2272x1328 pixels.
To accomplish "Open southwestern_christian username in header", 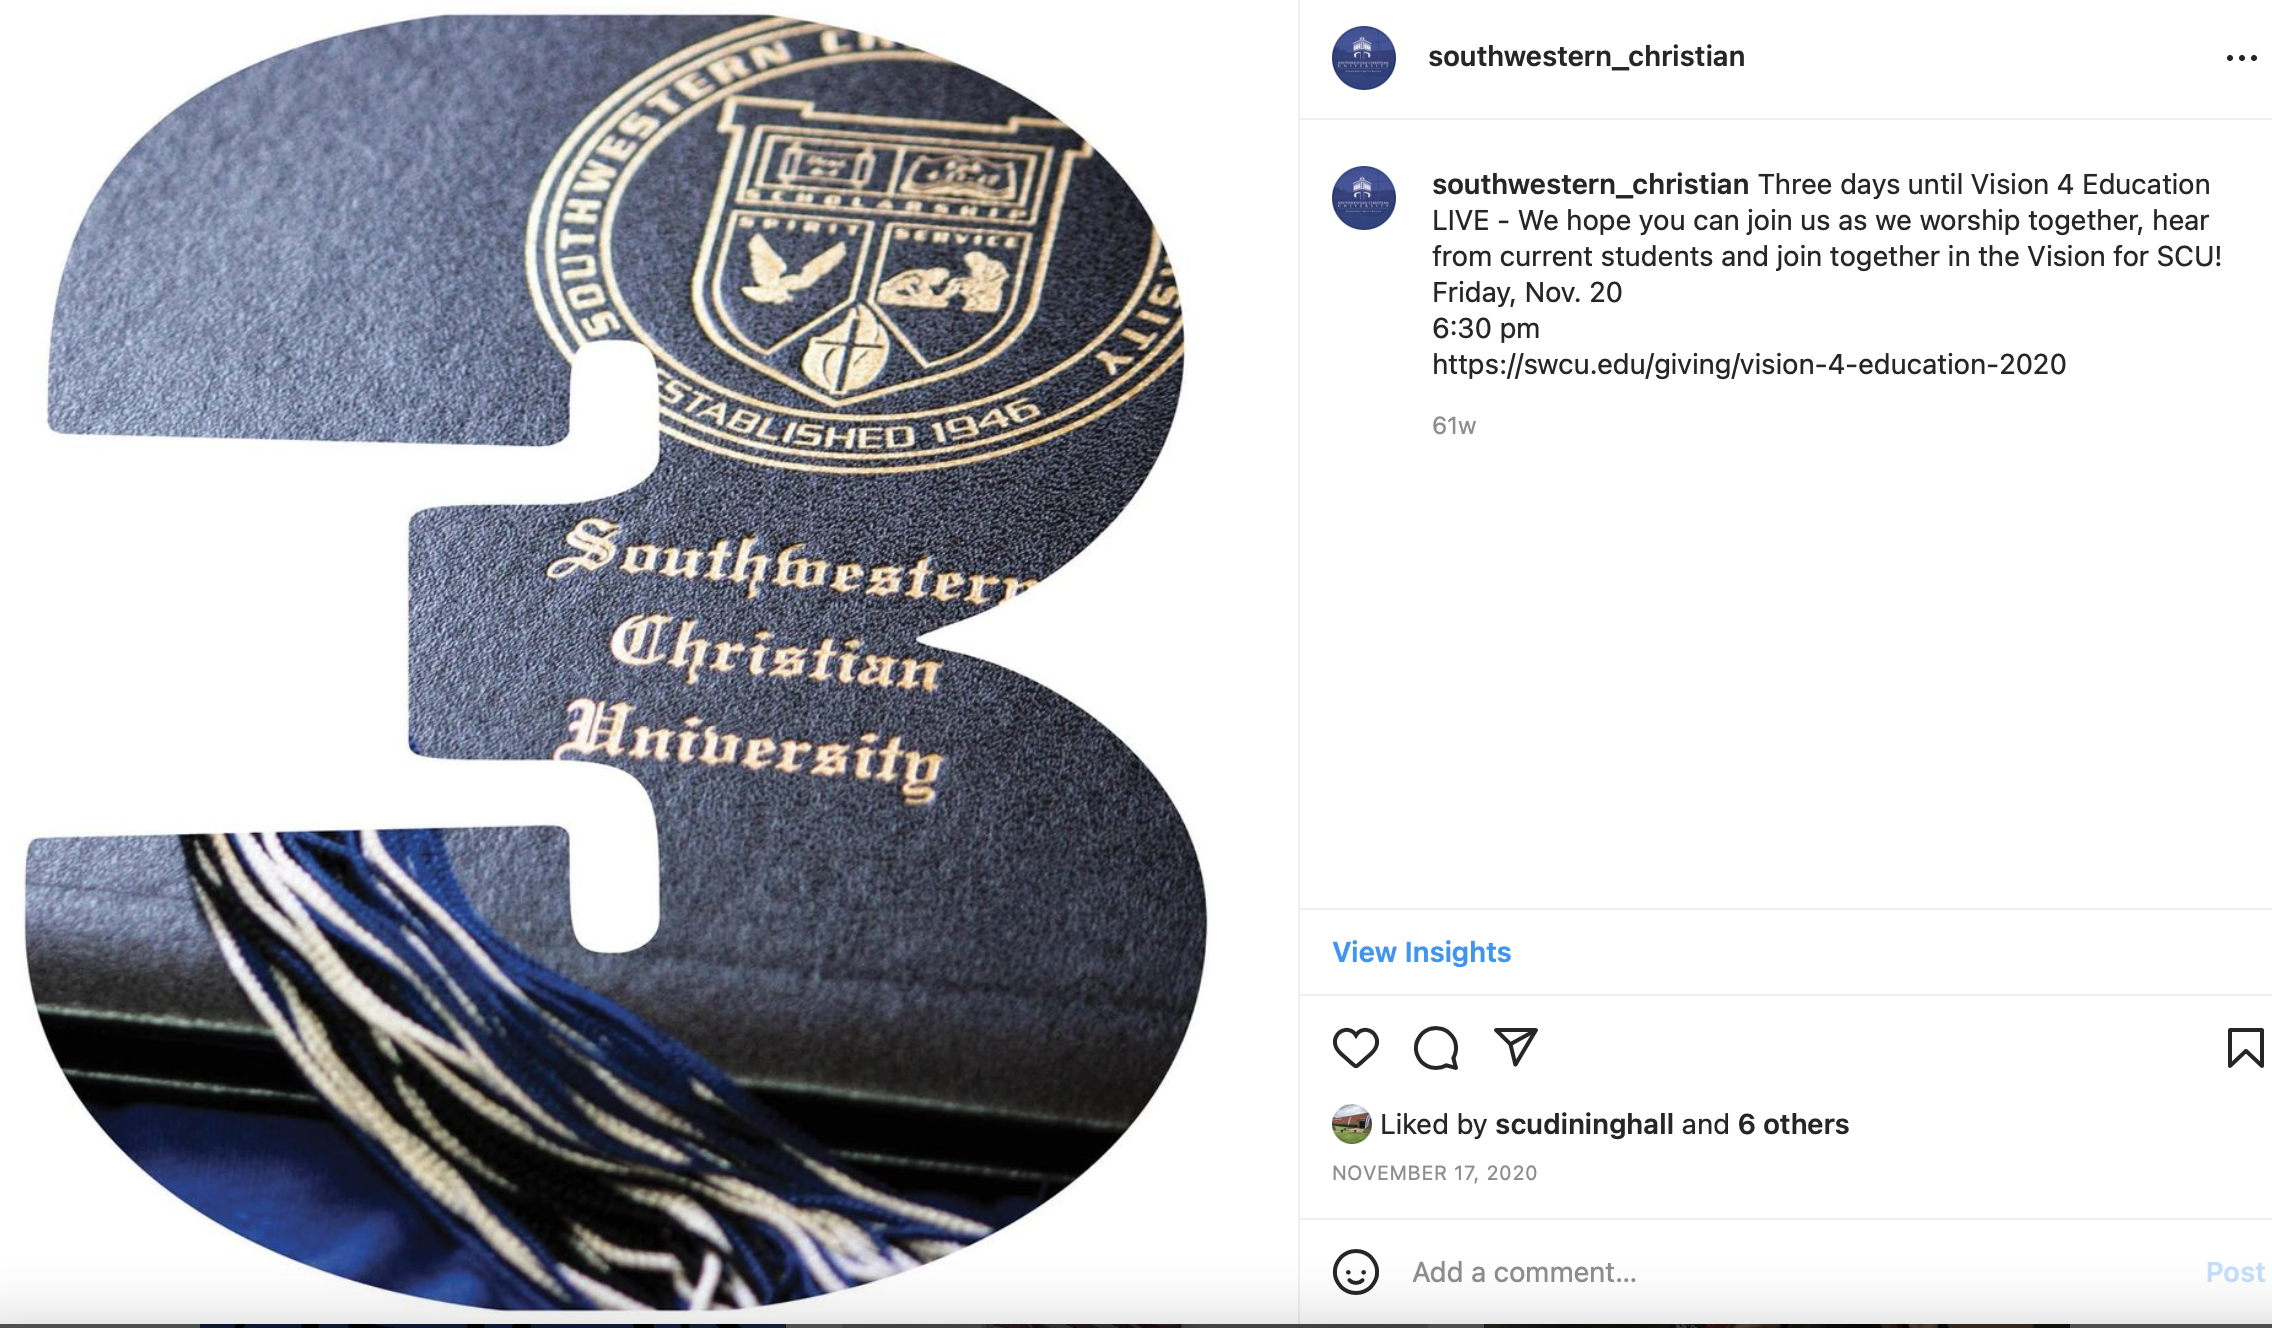I will 1586,56.
